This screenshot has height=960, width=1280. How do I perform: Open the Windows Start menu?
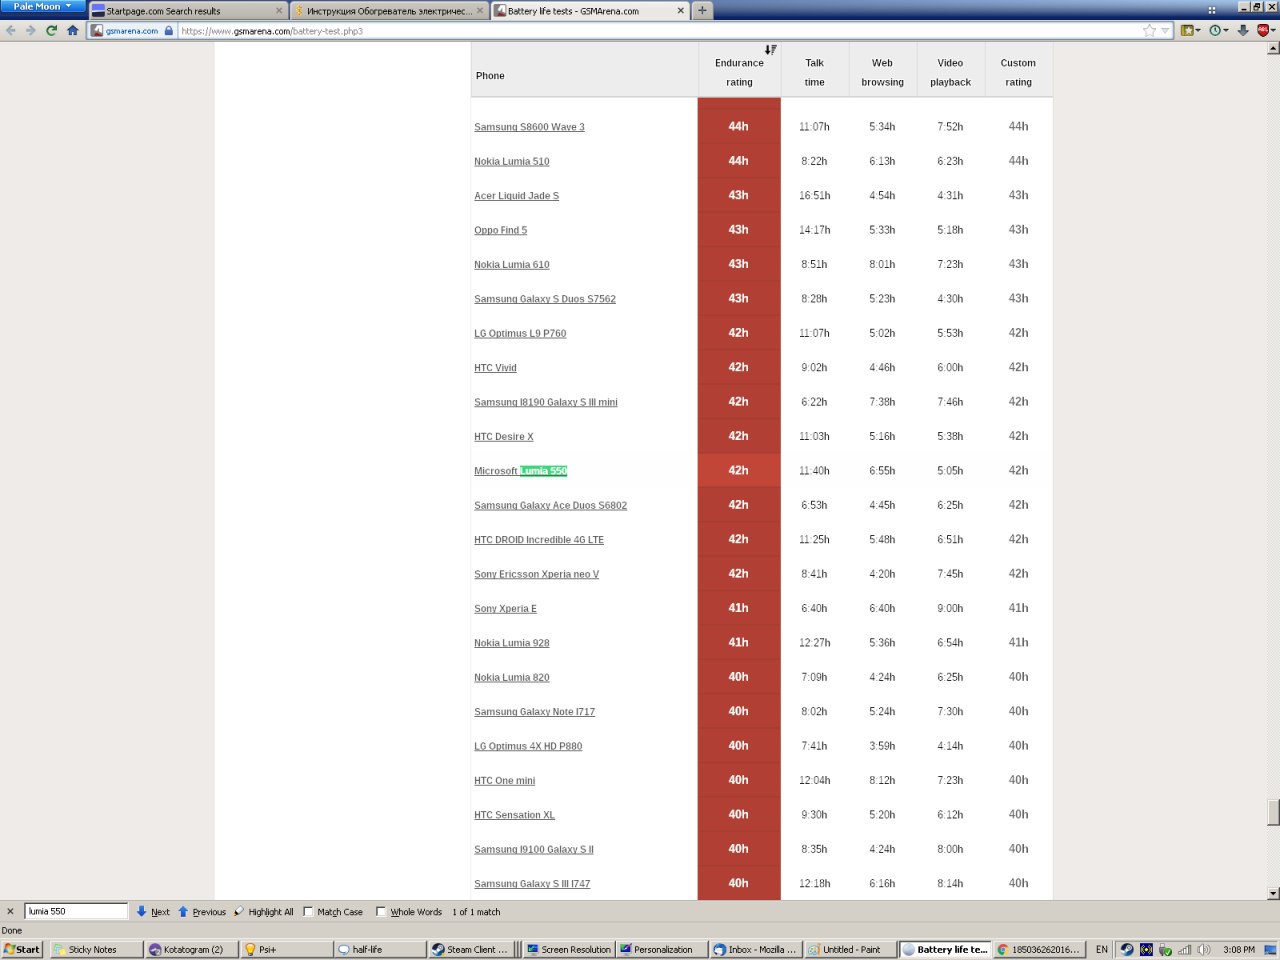[x=22, y=949]
